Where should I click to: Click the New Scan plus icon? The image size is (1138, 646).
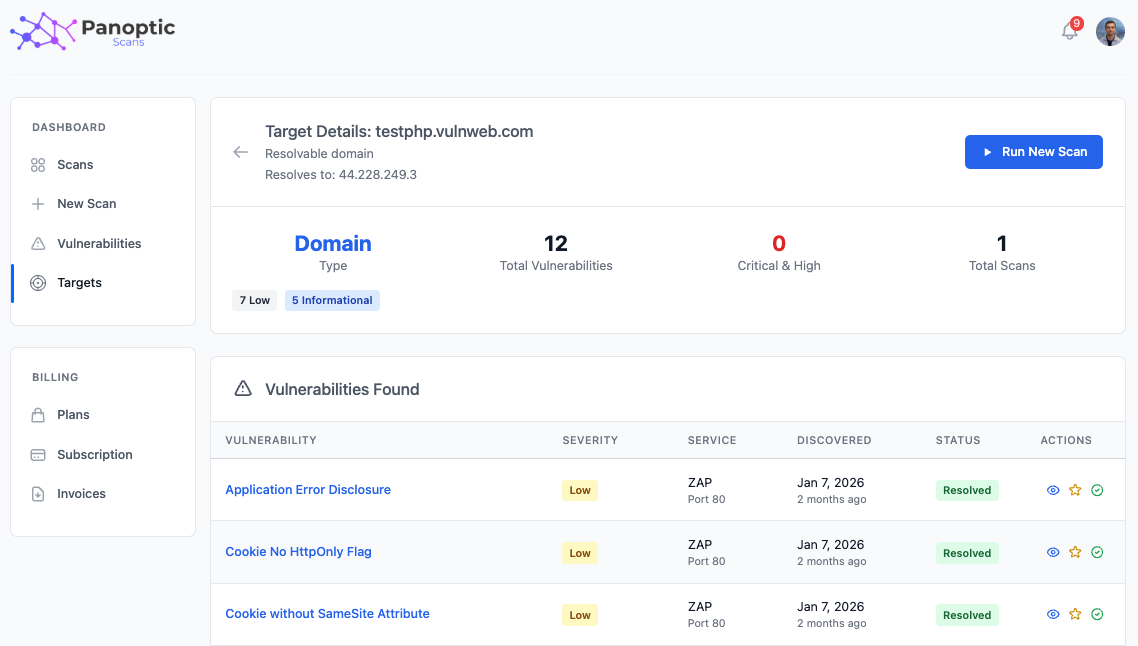(x=38, y=203)
